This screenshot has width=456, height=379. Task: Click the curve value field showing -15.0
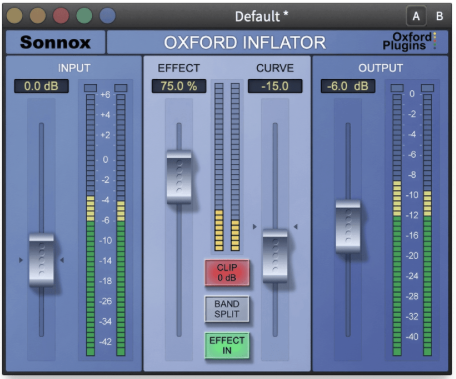[x=275, y=86]
